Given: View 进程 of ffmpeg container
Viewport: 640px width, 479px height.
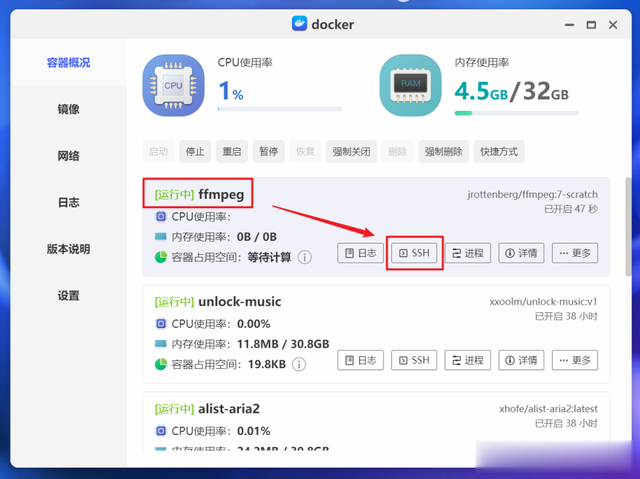Looking at the screenshot, I should pyautogui.click(x=468, y=253).
